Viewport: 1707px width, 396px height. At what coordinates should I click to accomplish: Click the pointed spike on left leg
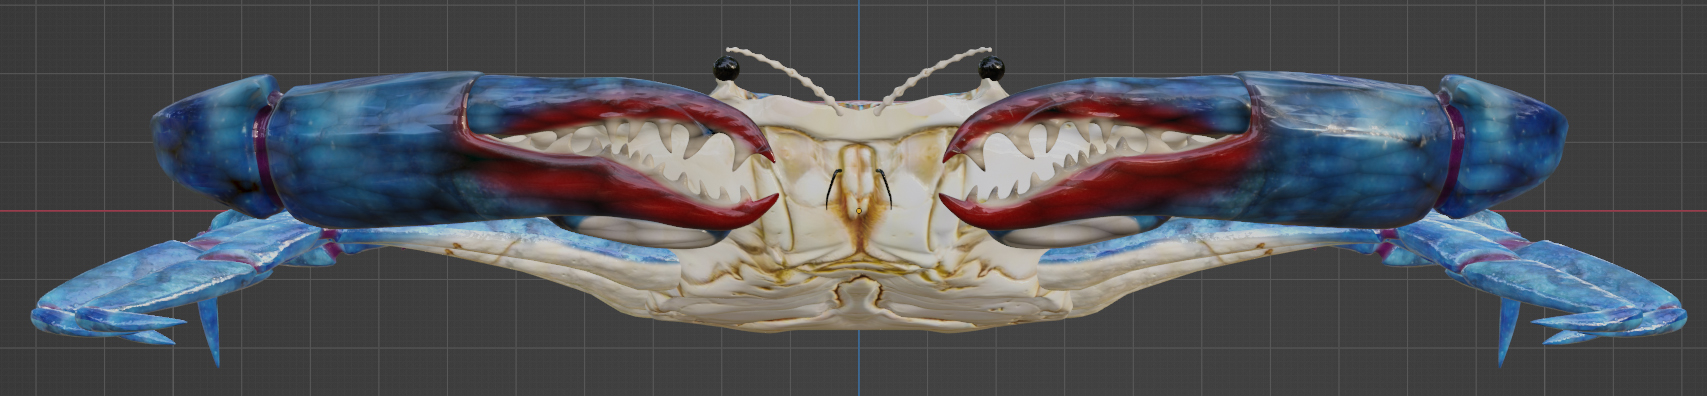[x=211, y=335]
